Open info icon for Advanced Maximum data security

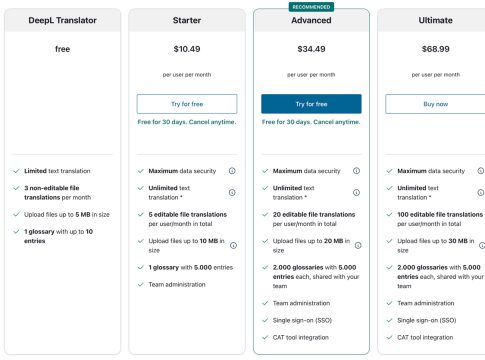point(356,171)
